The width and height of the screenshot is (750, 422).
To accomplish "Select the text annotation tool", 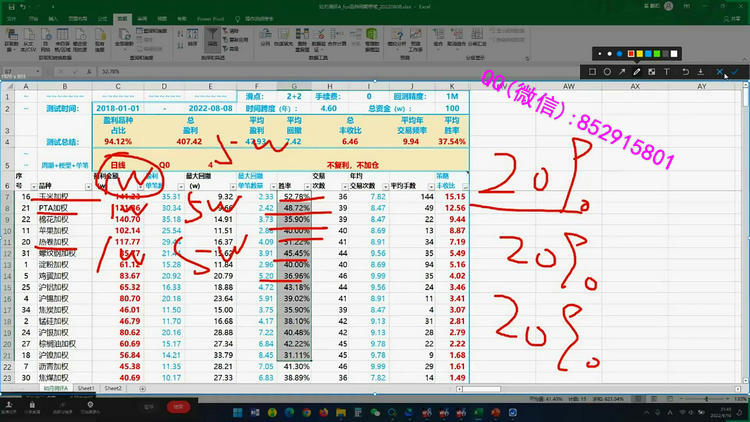I will [668, 72].
